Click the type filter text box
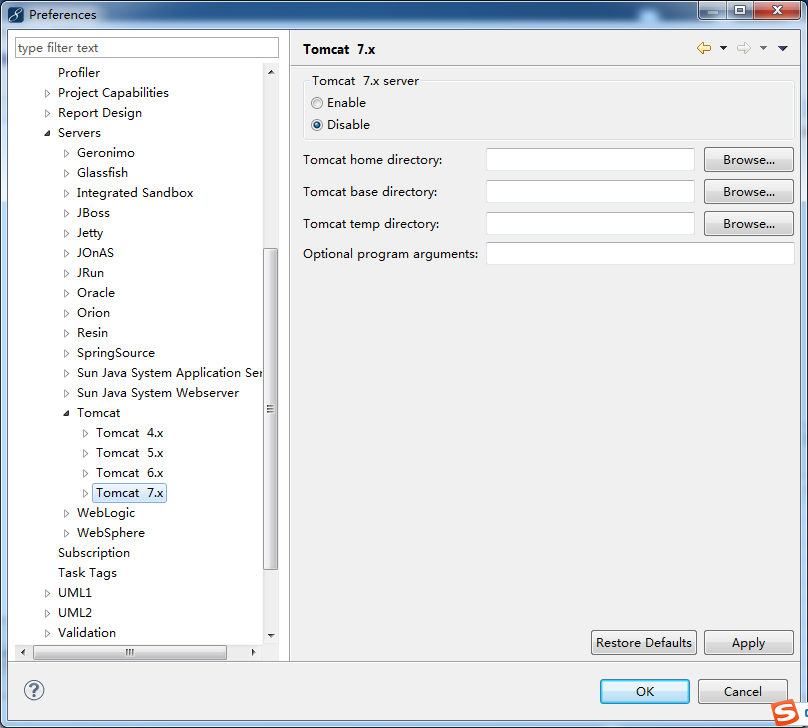Viewport: 808px width, 728px height. [x=147, y=47]
